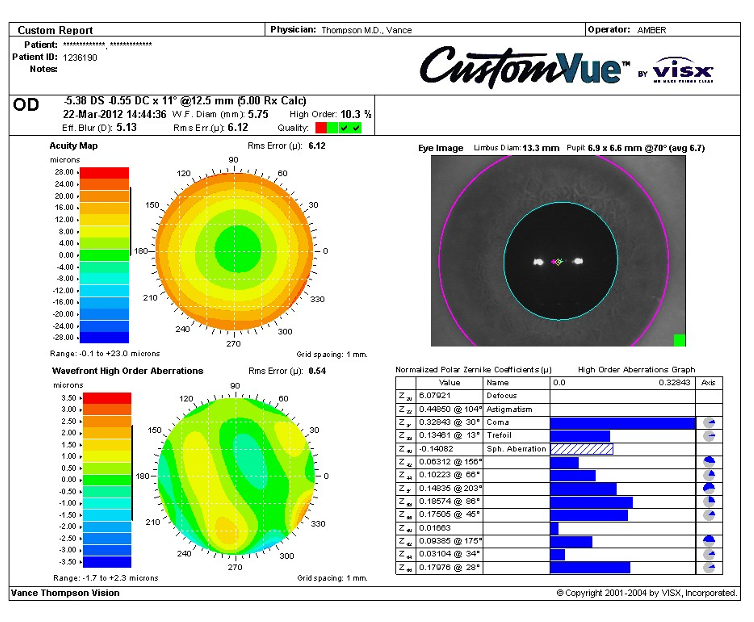Click the Coma blue bar in aberrations graph
Viewport: 754px width, 622px height.
(x=623, y=423)
